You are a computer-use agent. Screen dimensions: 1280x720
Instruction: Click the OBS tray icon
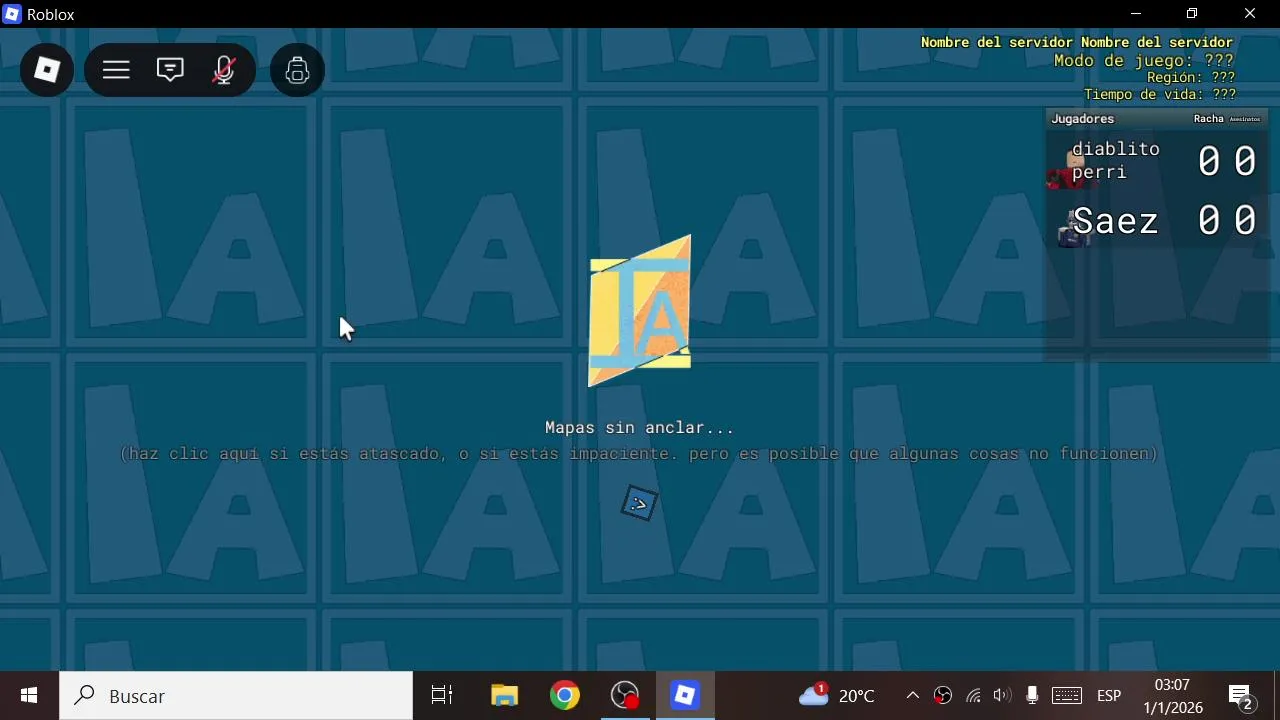(943, 695)
